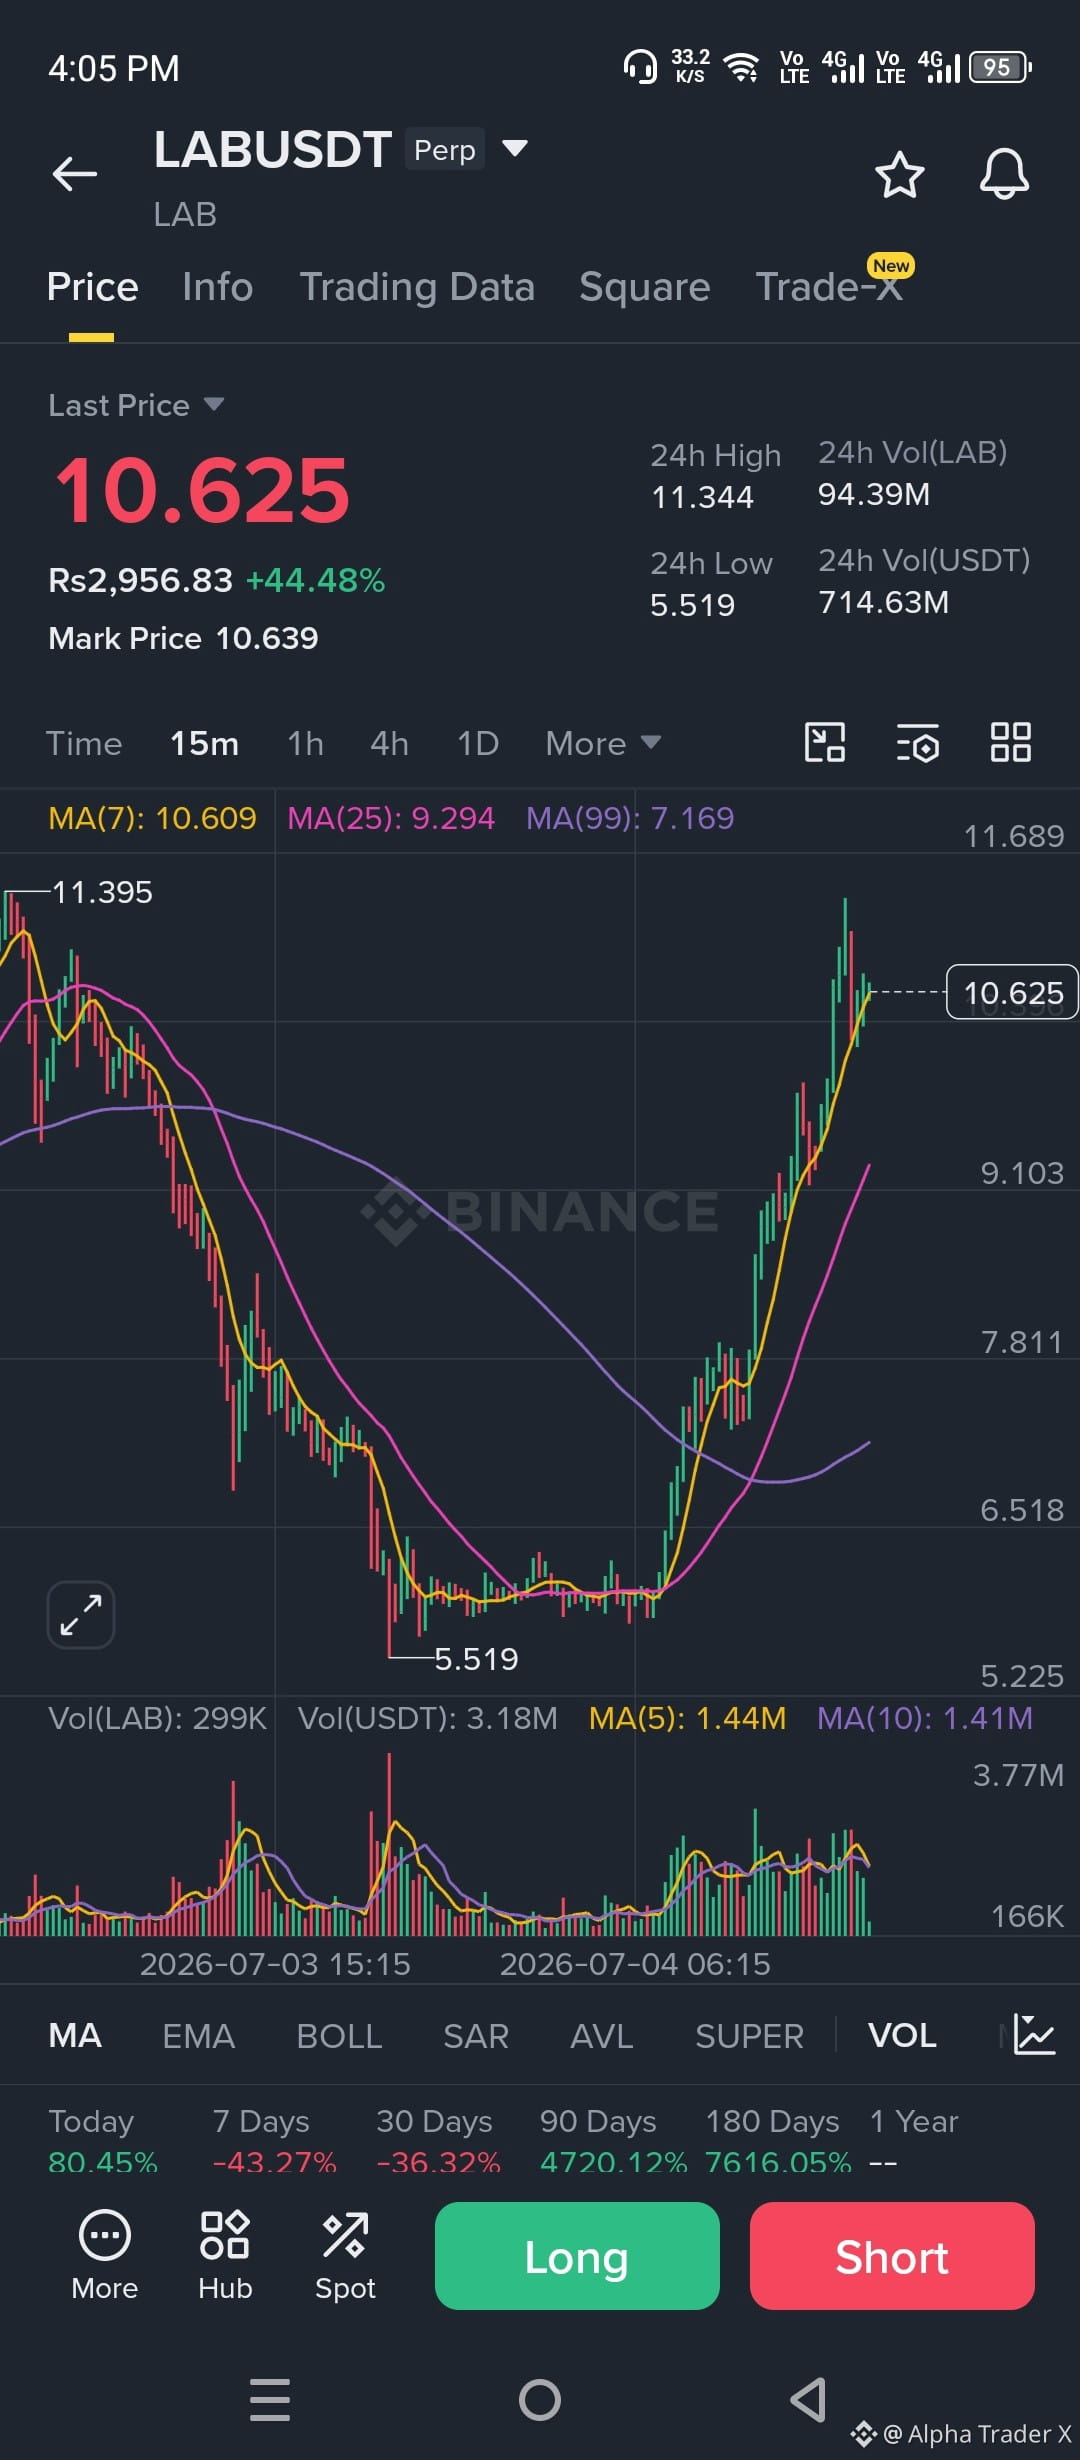Open the Hub icon
This screenshot has height=2460, width=1080.
225,2256
